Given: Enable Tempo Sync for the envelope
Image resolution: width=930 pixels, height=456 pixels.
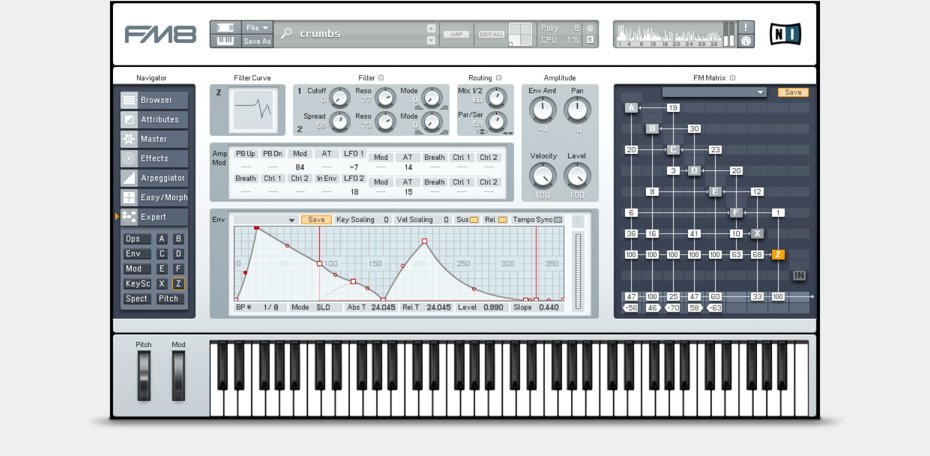Looking at the screenshot, I should [560, 219].
